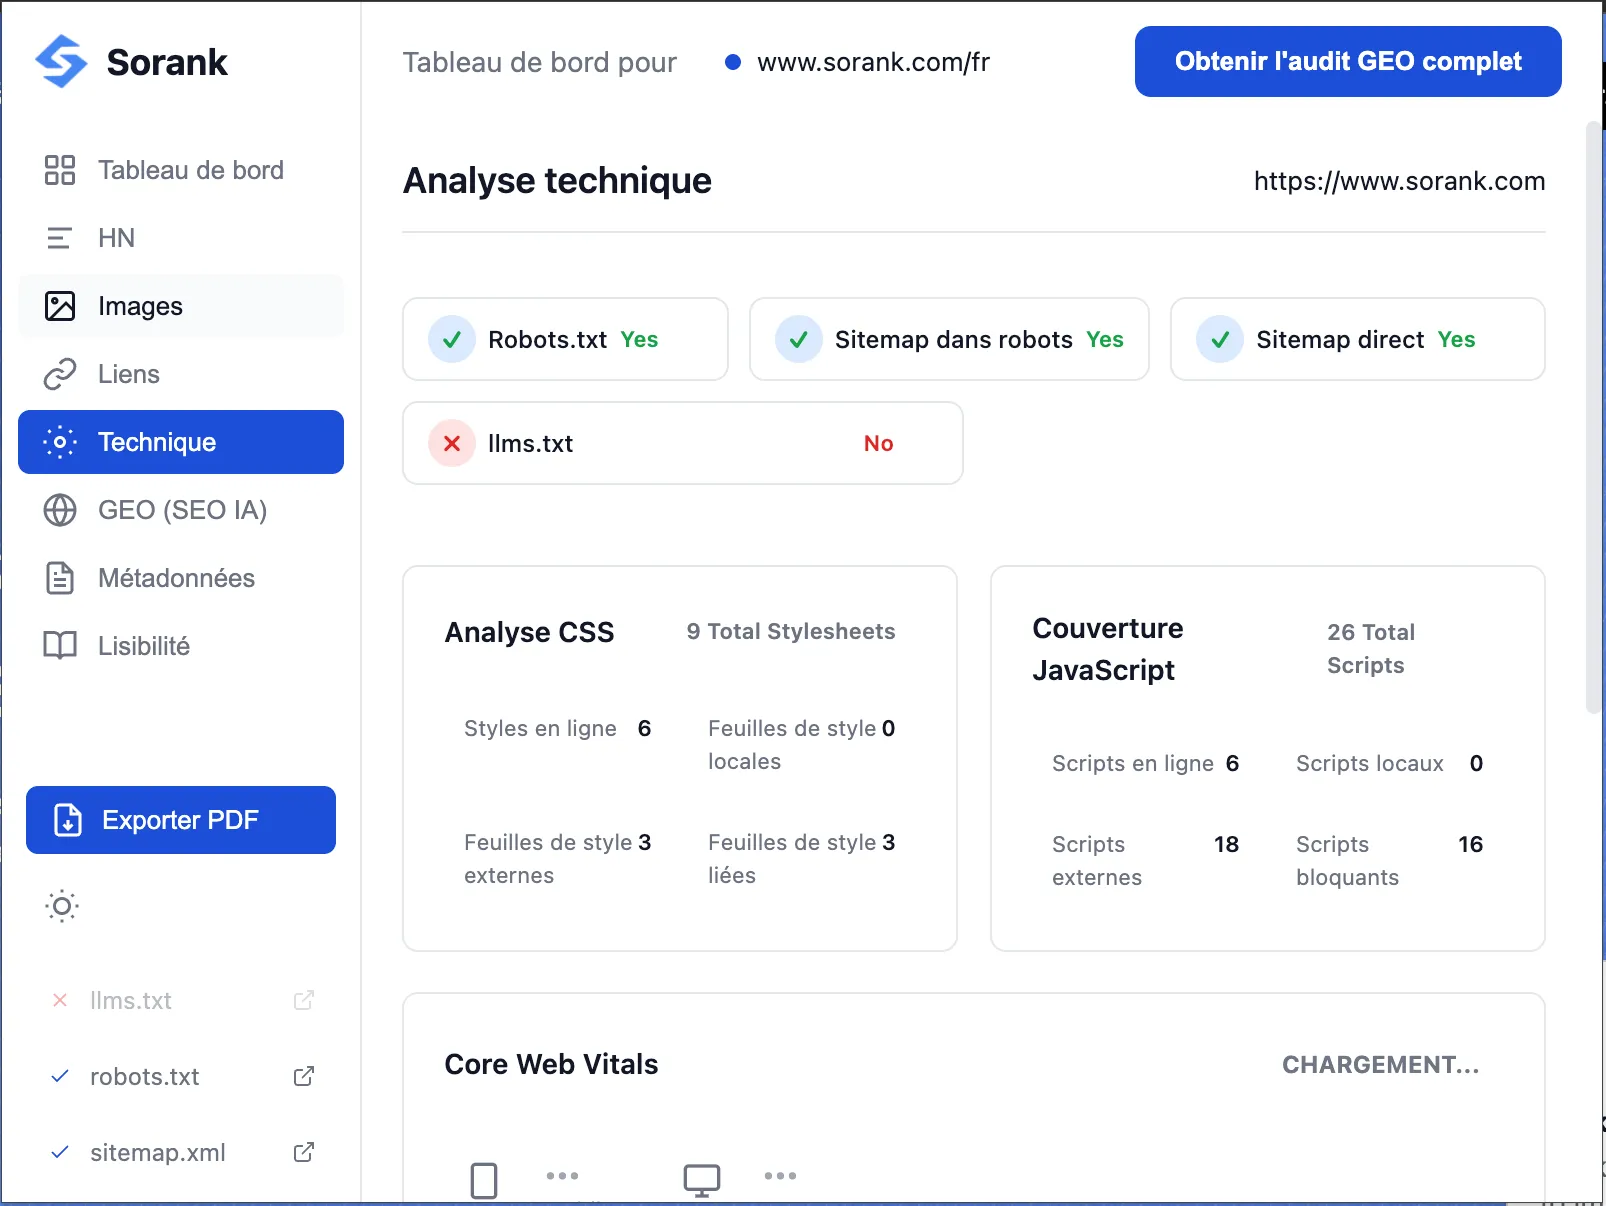Select the Images panel icon

(59, 306)
